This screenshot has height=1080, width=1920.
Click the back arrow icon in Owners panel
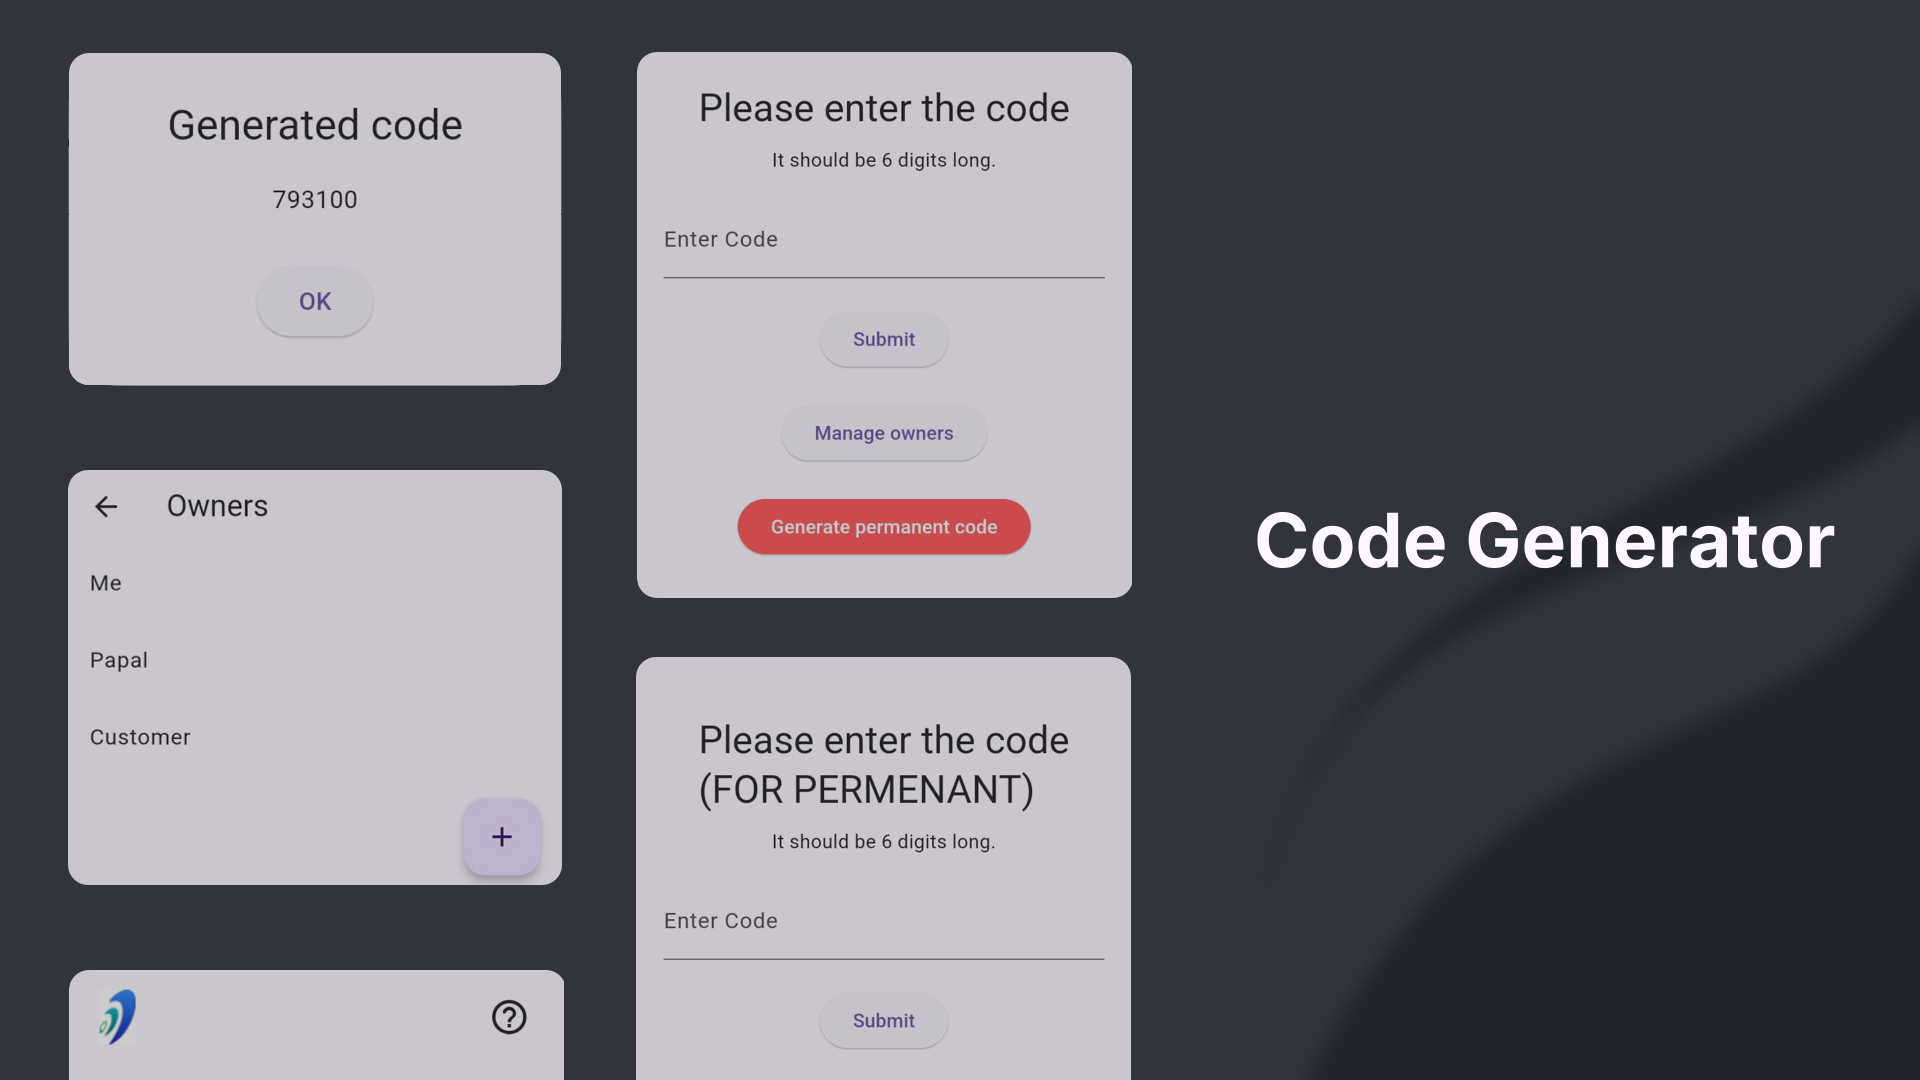105,506
